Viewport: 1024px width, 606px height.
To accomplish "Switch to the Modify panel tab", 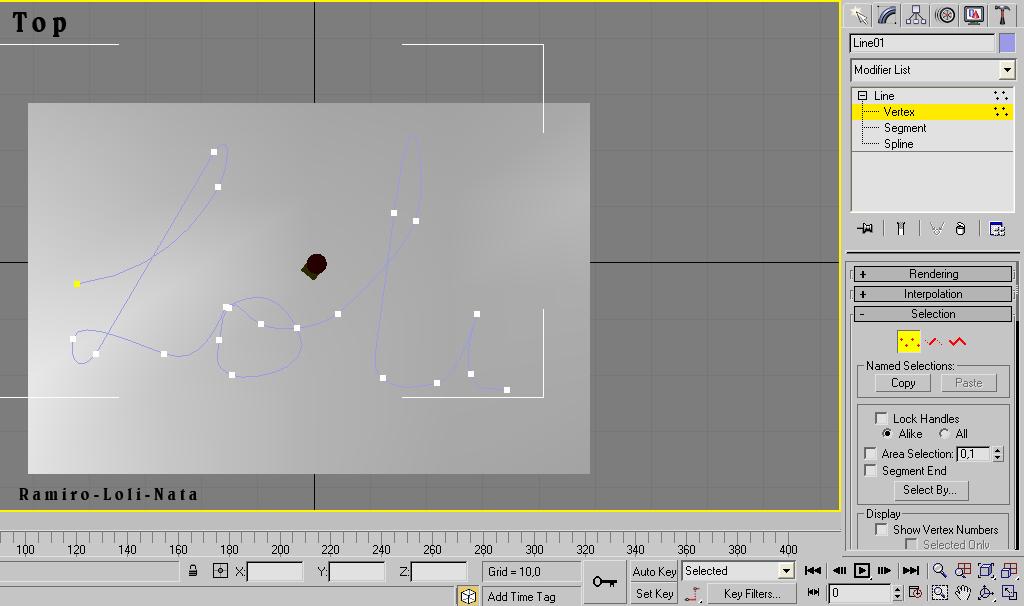I will [887, 15].
